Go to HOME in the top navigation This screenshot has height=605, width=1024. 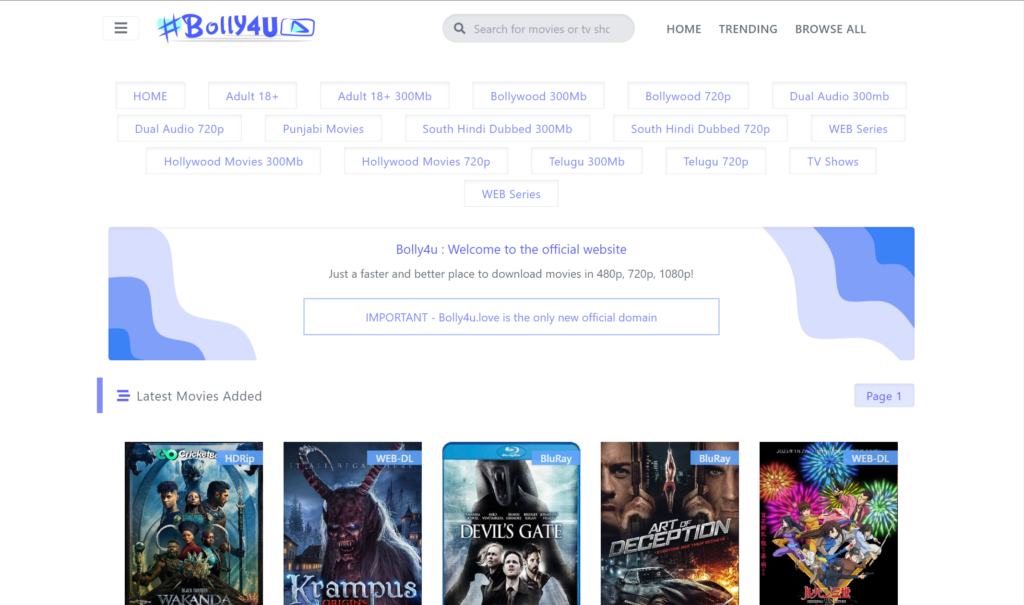(x=683, y=29)
